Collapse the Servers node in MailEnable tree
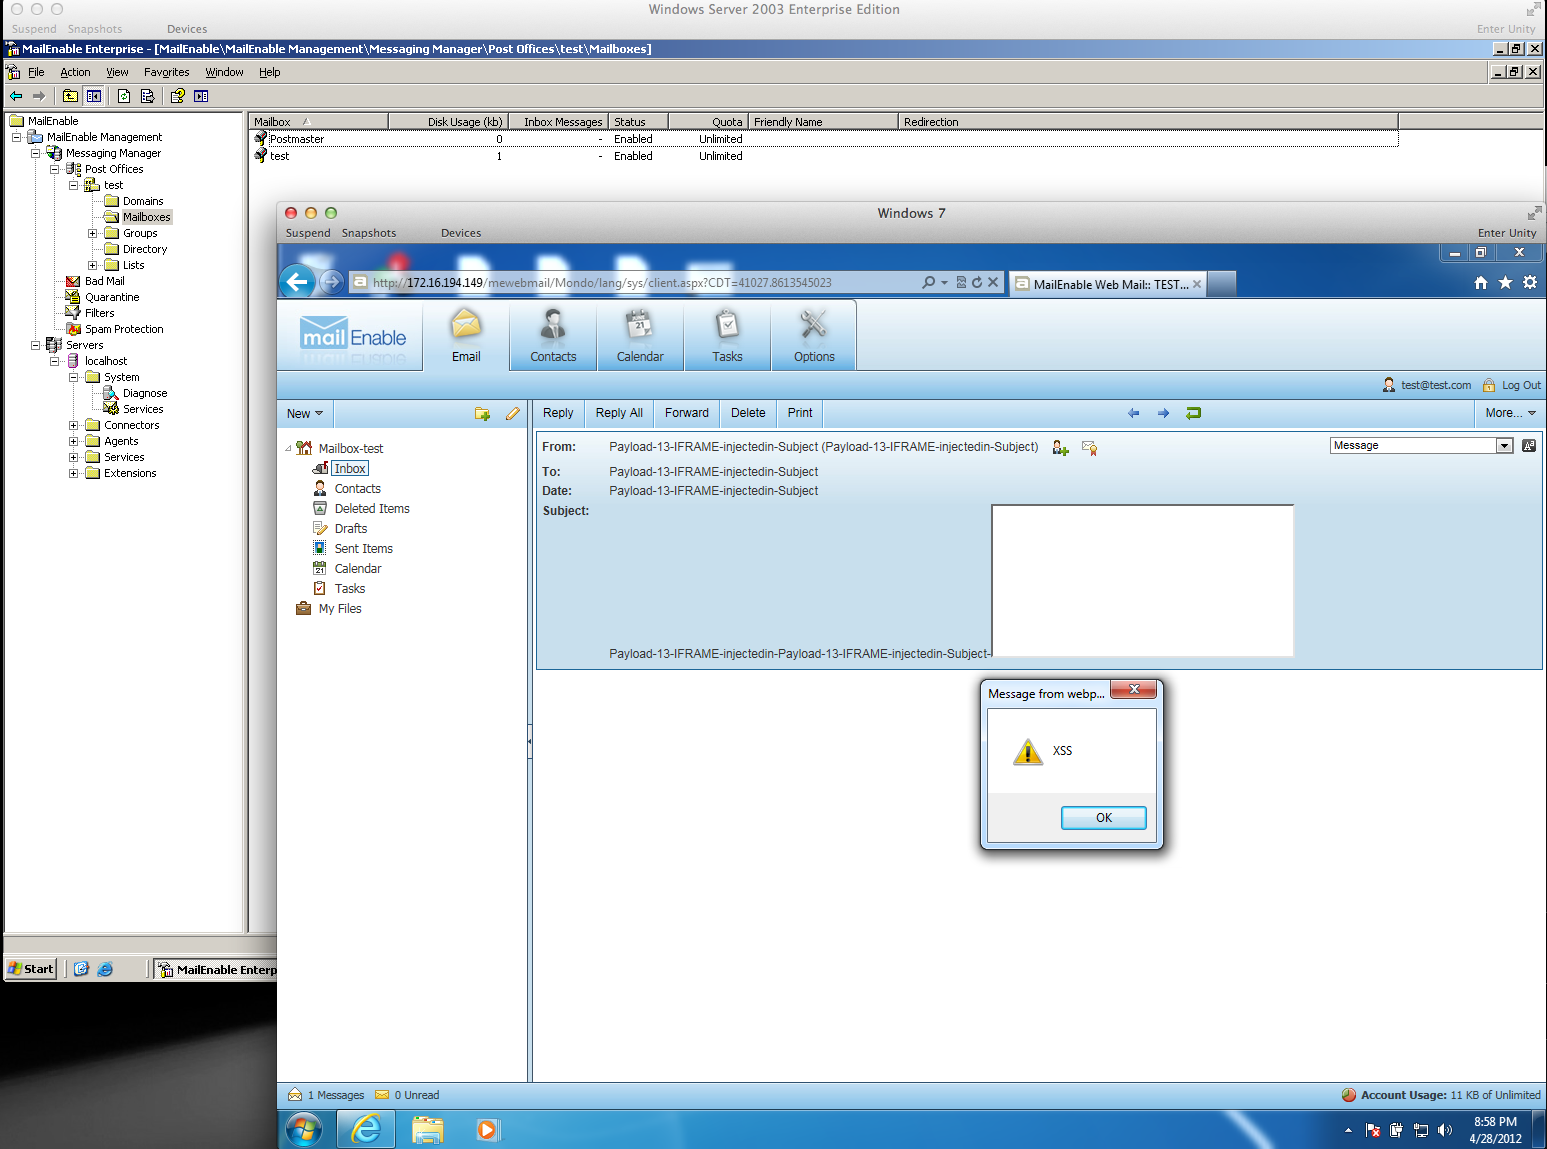 pos(35,345)
